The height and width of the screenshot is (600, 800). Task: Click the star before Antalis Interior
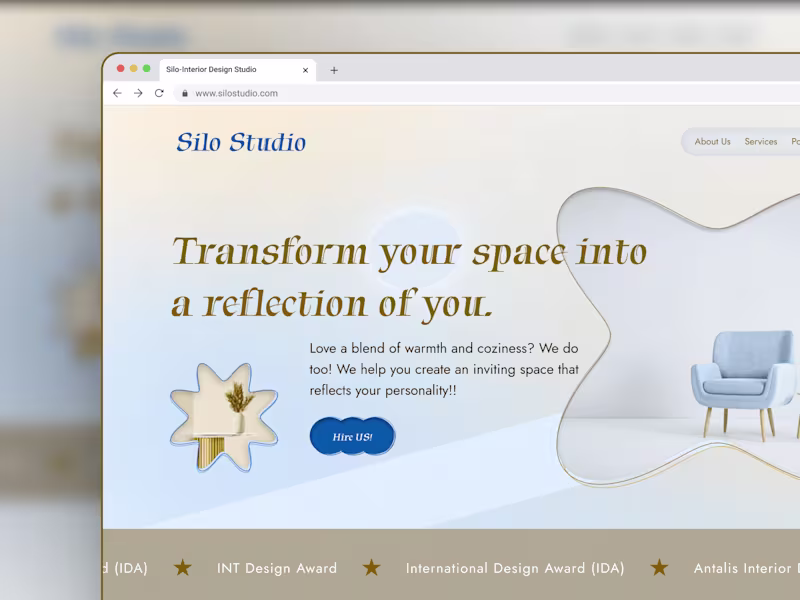659,567
